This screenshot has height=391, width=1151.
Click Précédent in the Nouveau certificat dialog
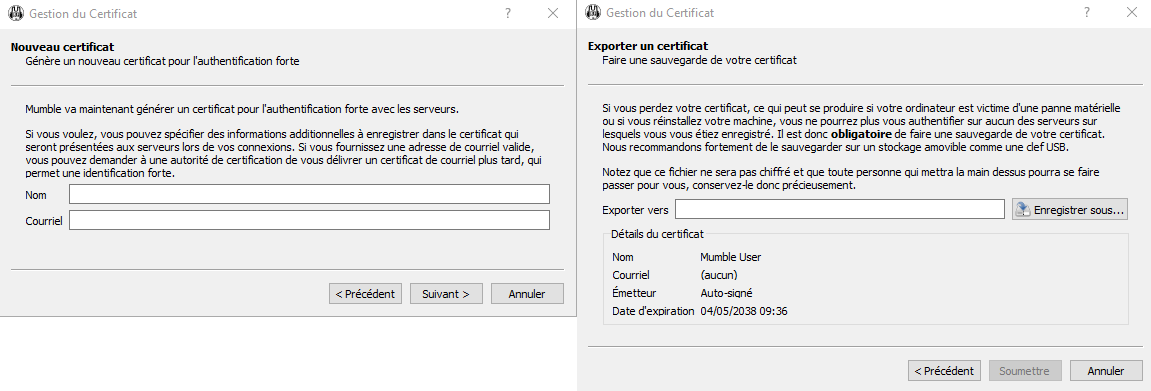click(x=366, y=293)
